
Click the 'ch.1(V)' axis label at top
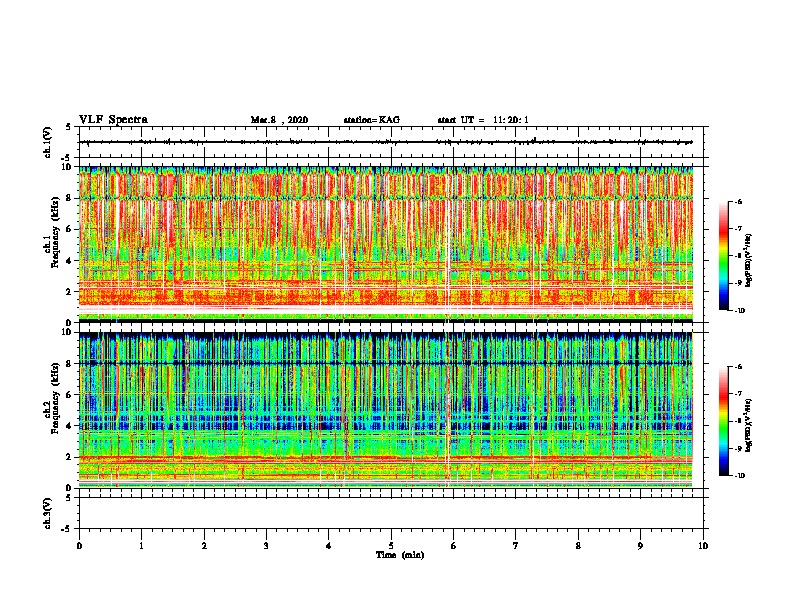(47, 142)
